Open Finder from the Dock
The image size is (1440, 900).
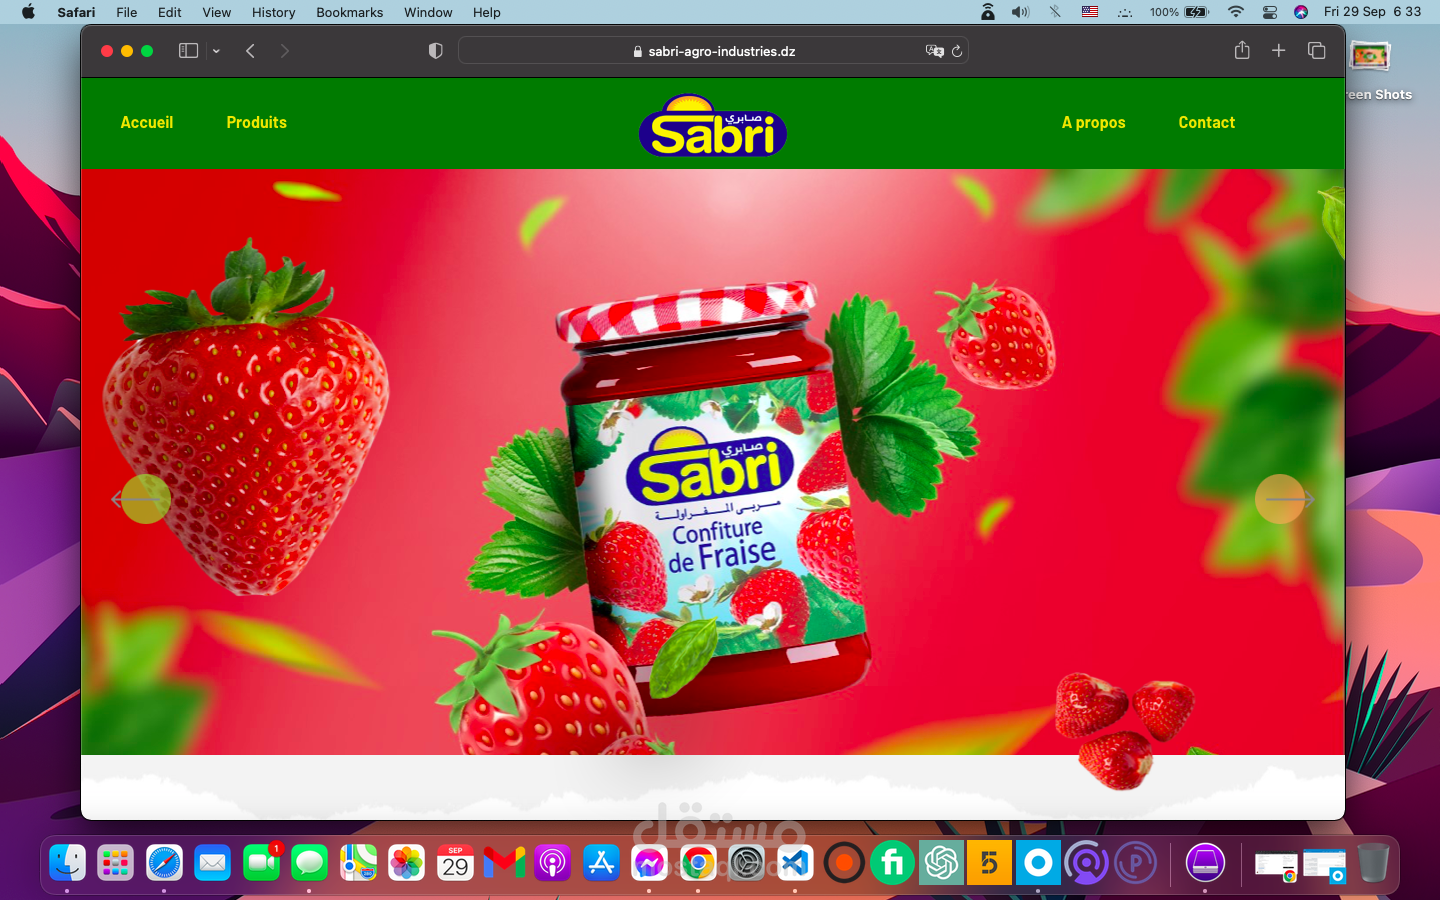tap(67, 863)
